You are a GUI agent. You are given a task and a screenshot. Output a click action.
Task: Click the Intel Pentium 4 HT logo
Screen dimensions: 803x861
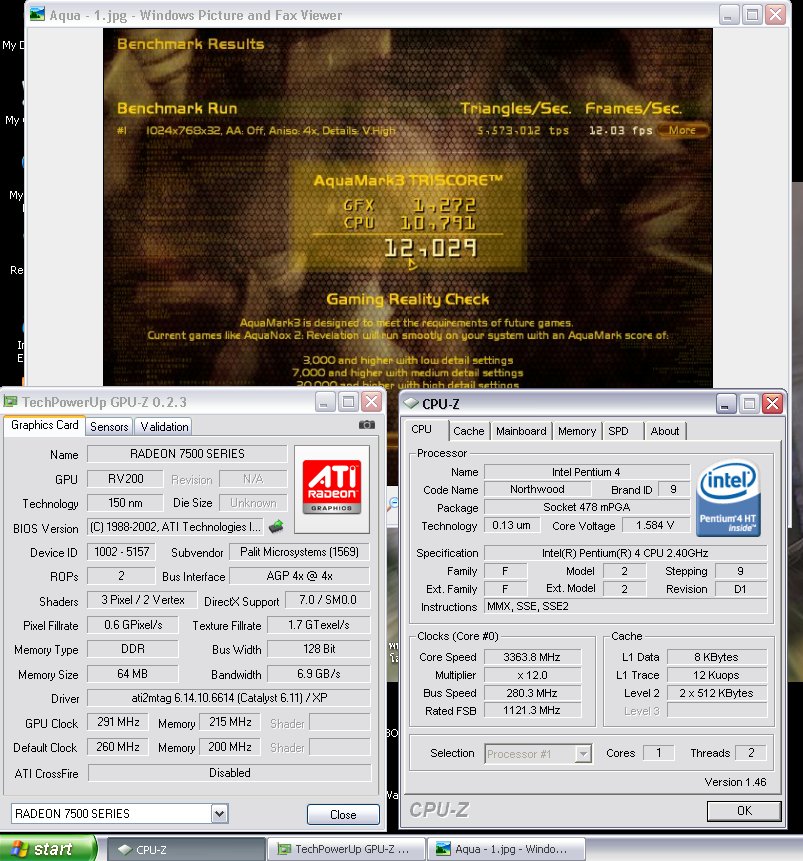[x=728, y=497]
